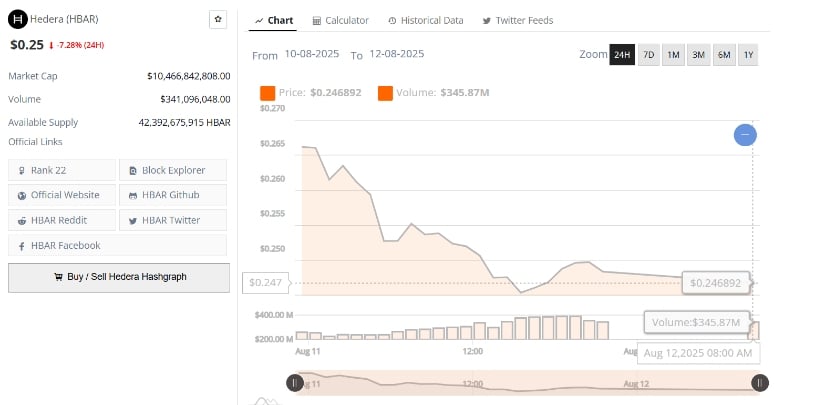Screen dimensions: 825x405
Task: Click the $0.25 current price text
Action: 27,45
